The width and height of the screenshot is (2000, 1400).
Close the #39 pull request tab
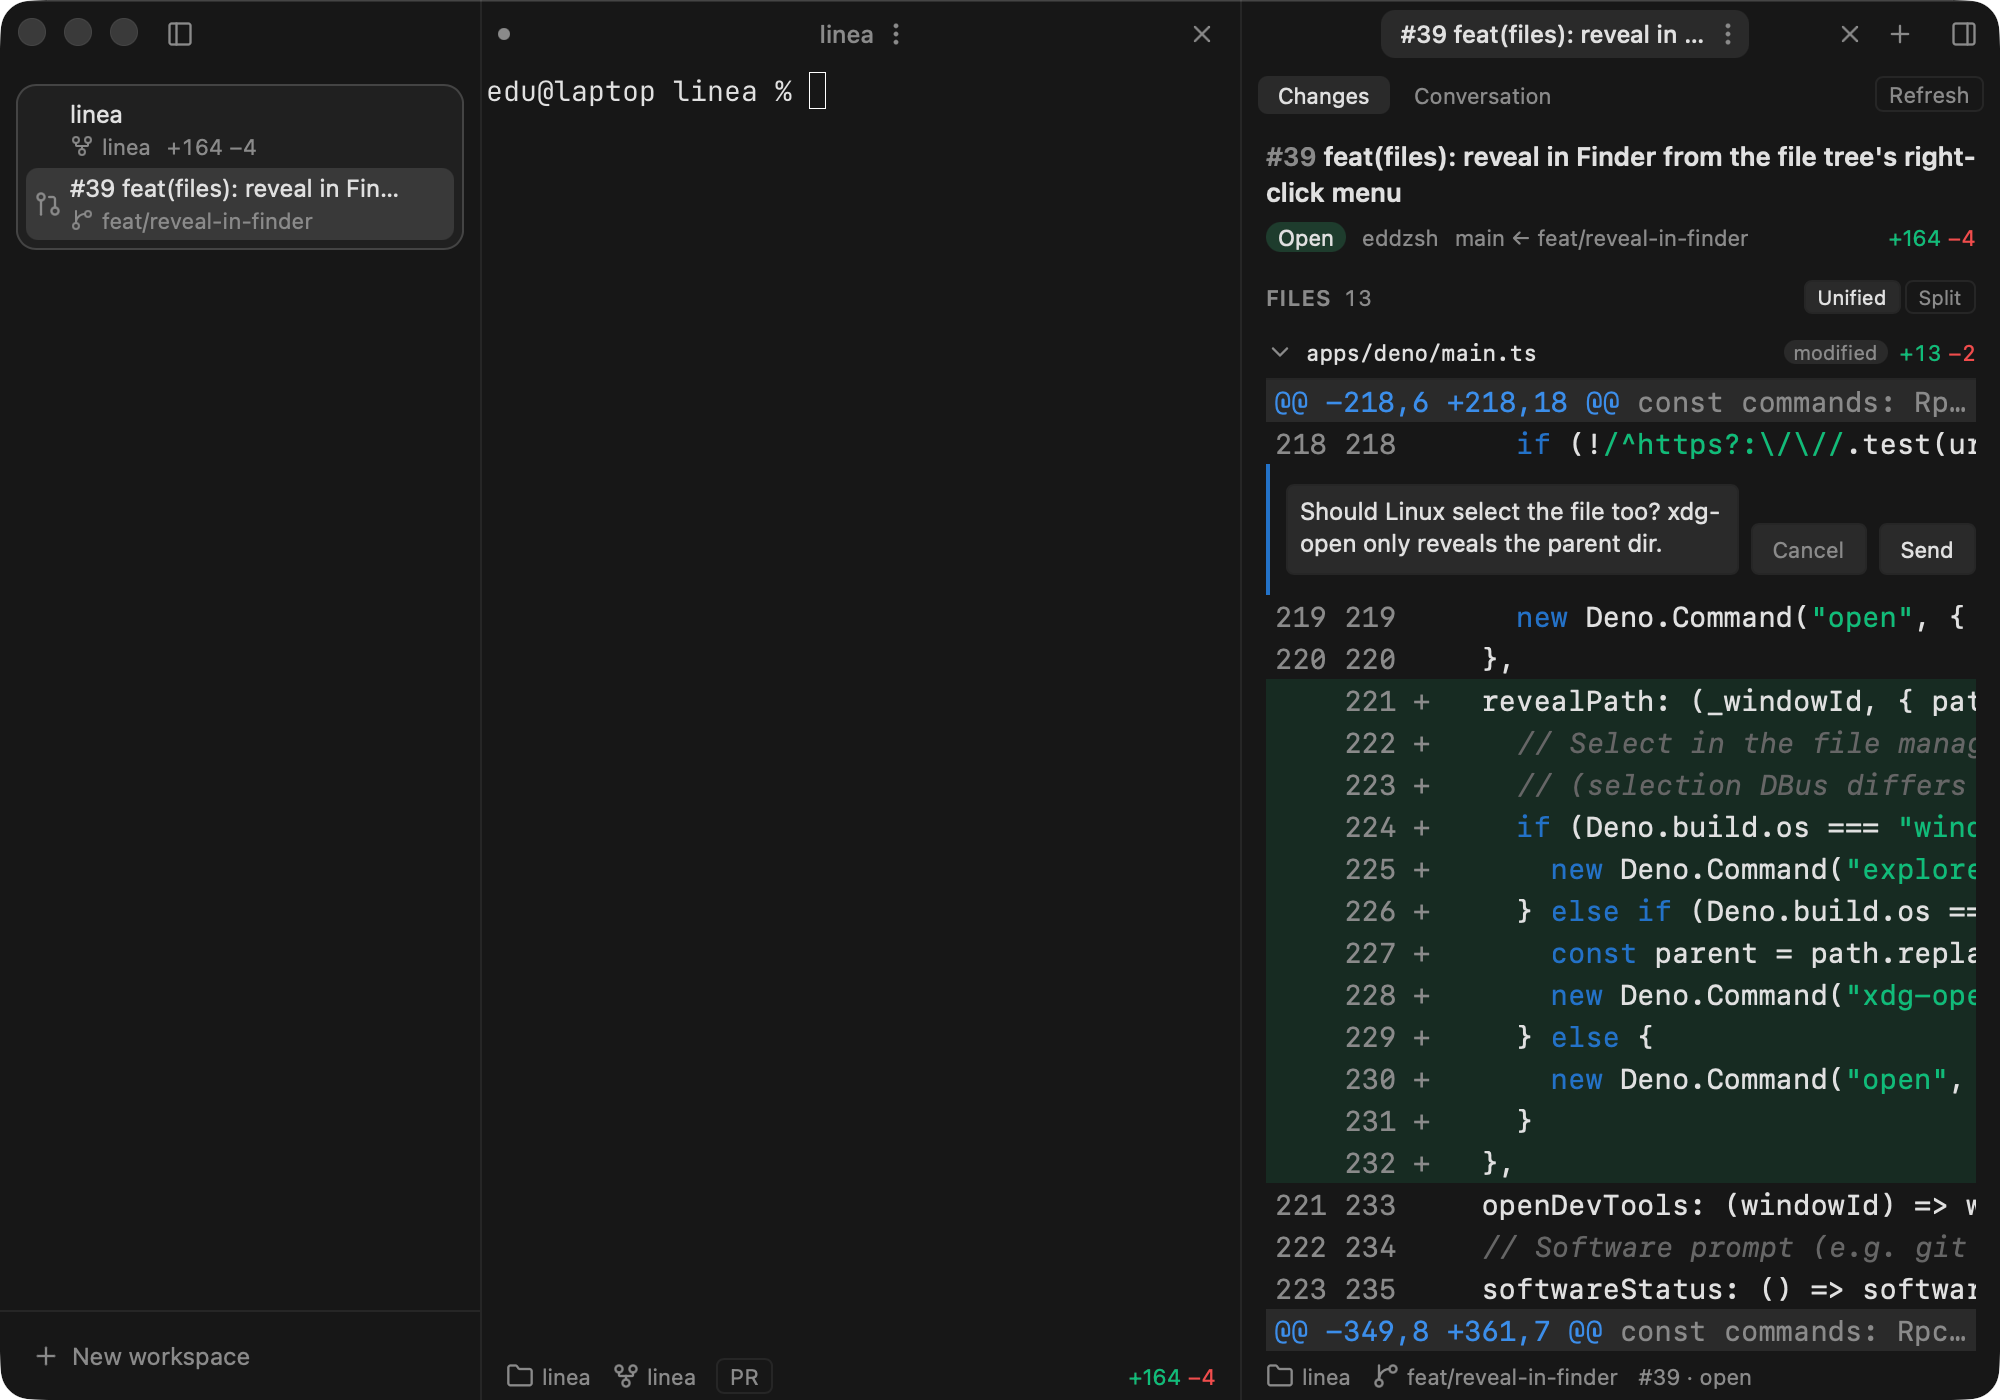1850,34
